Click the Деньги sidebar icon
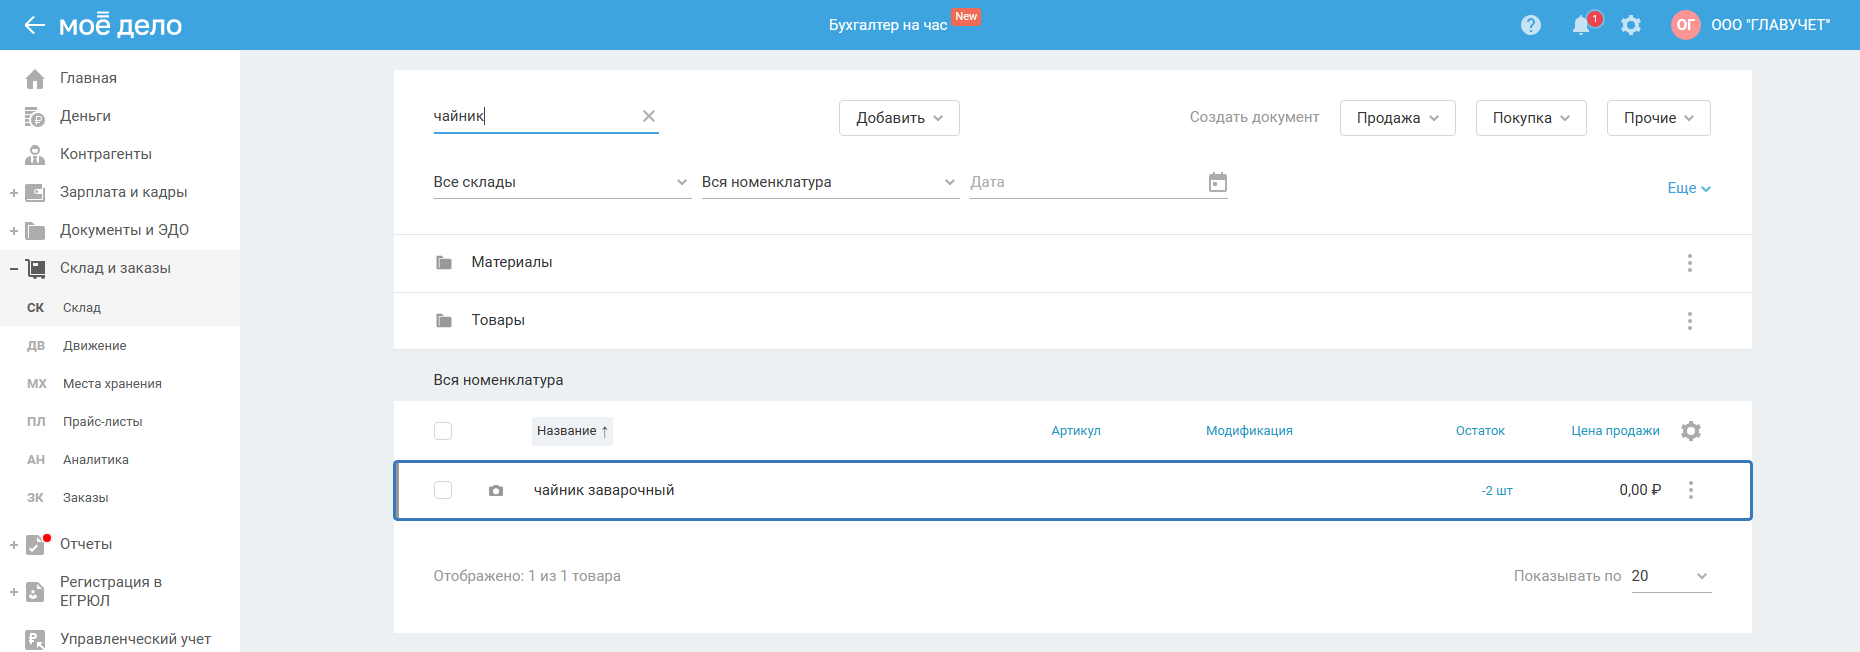Viewport: 1860px width, 652px height. (35, 117)
